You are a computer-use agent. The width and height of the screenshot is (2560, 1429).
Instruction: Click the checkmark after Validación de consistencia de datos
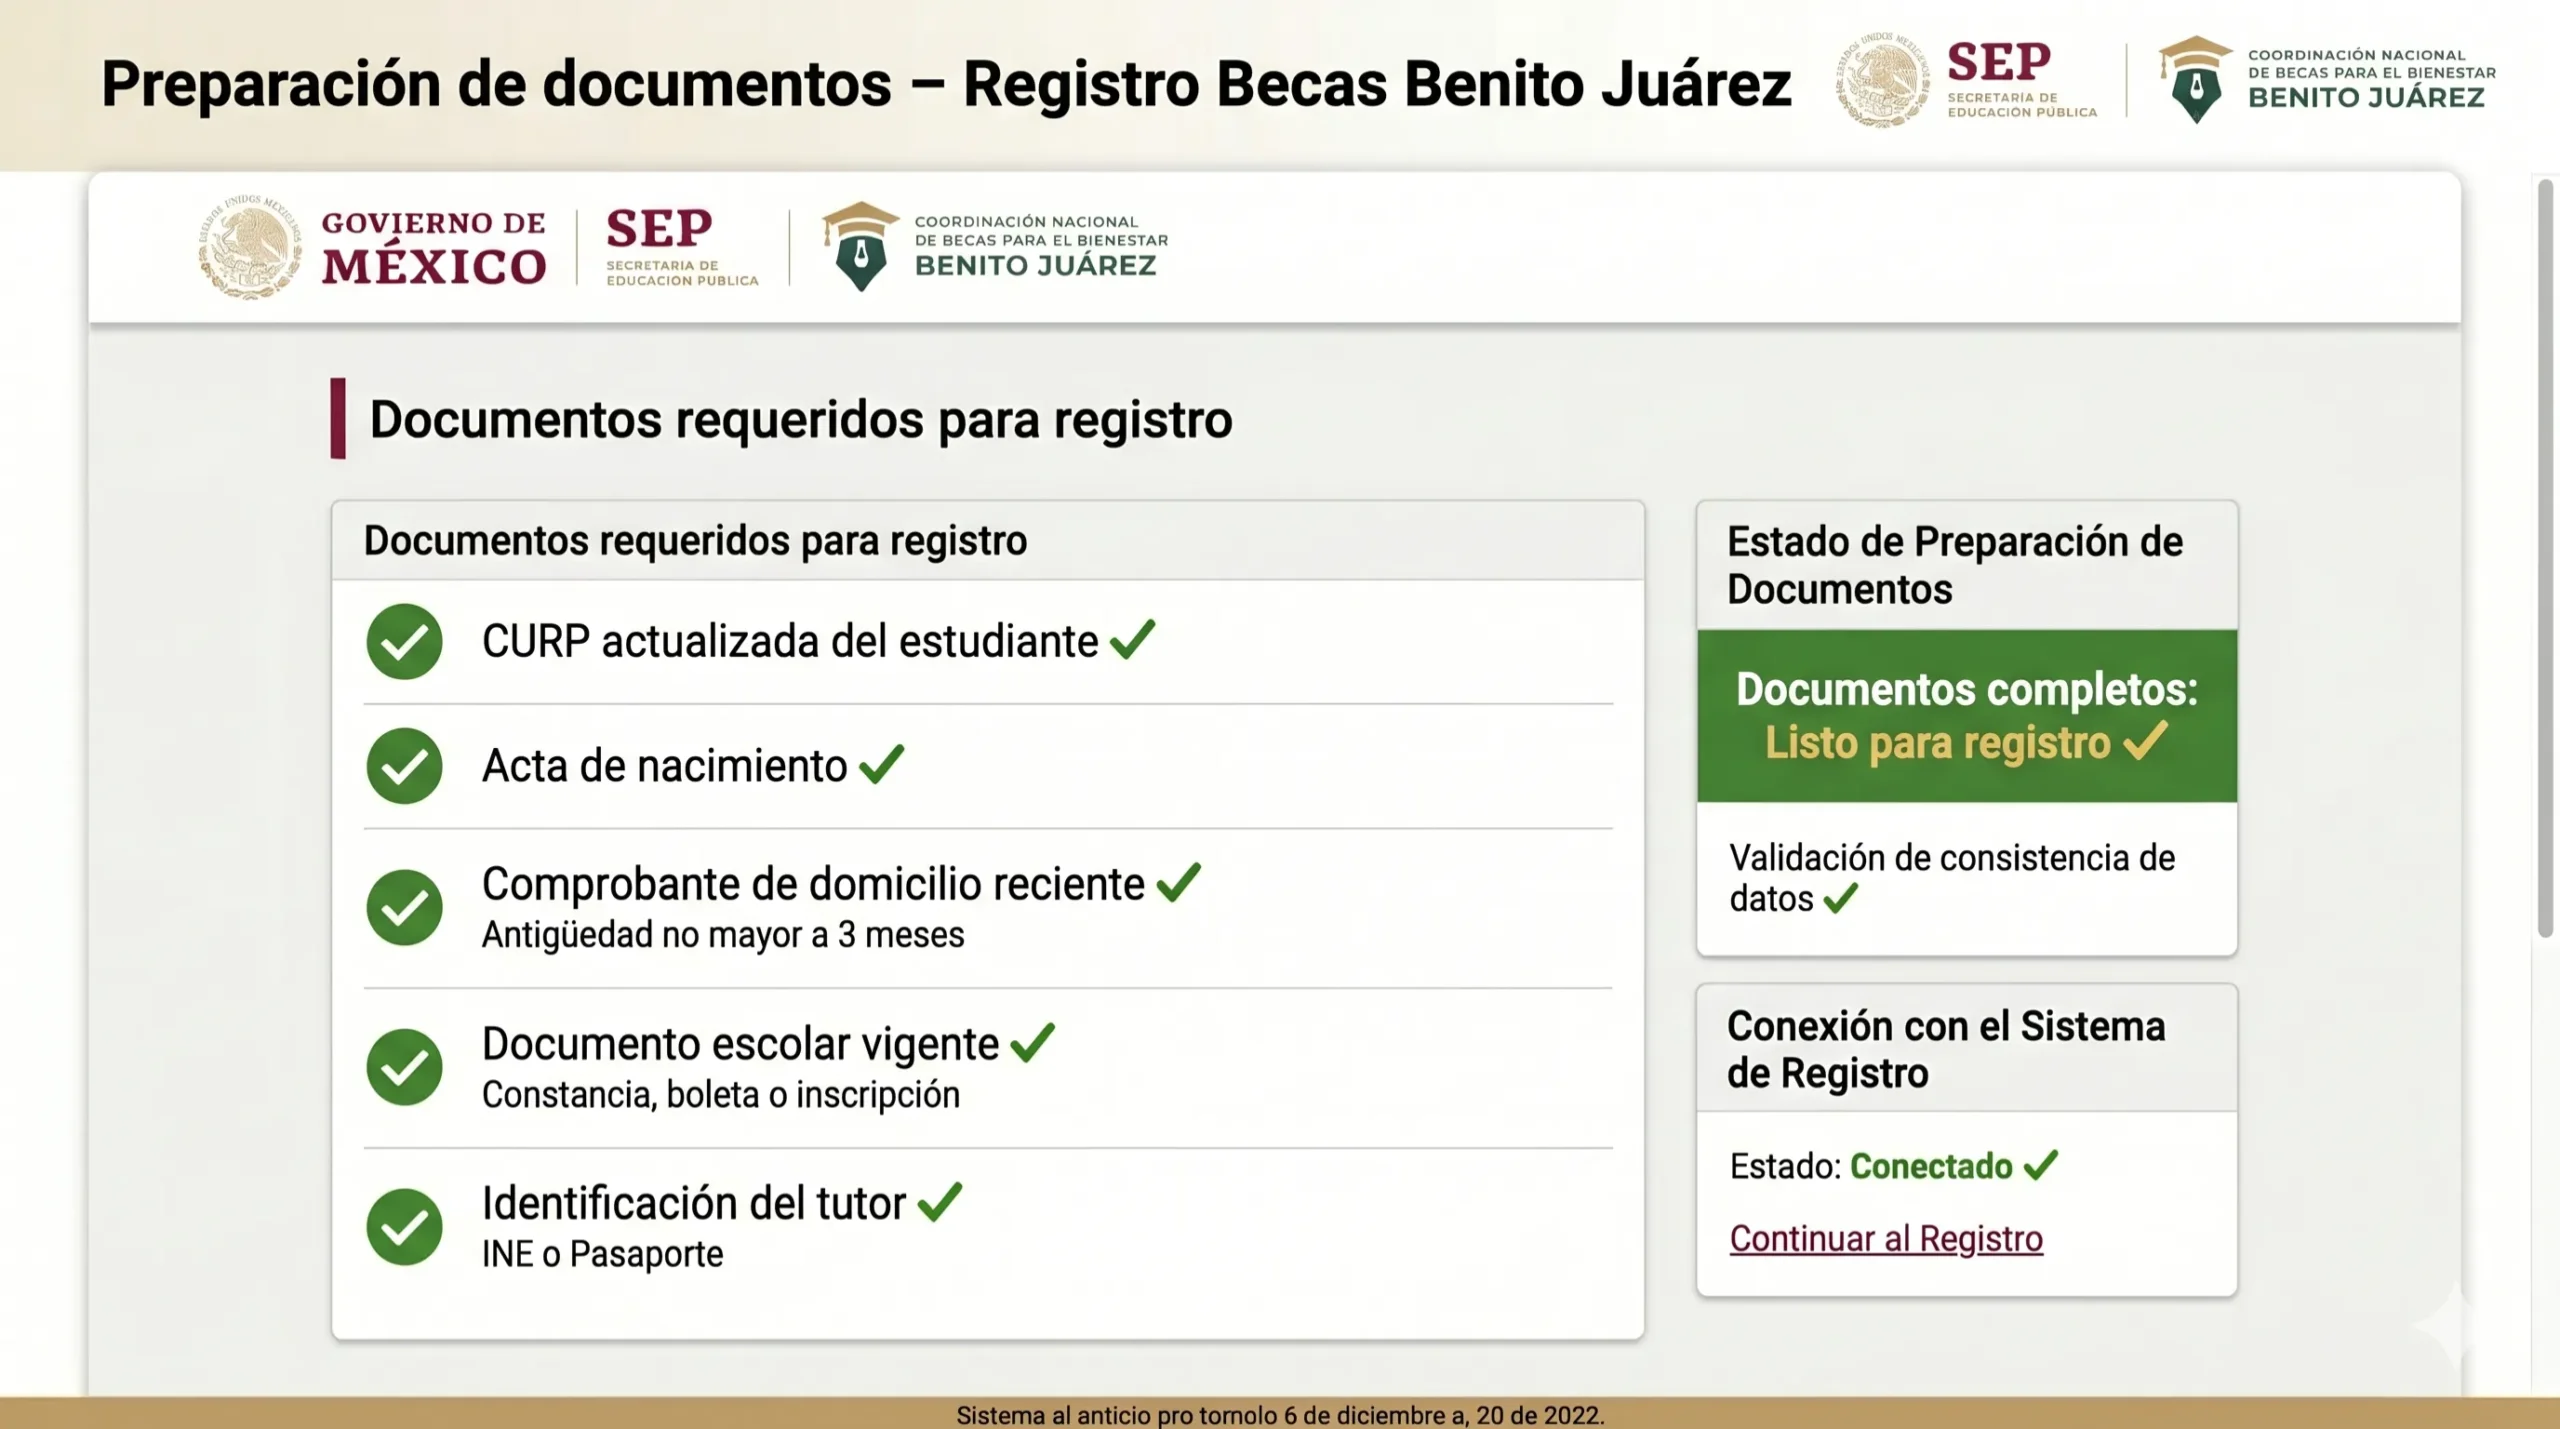(1840, 898)
